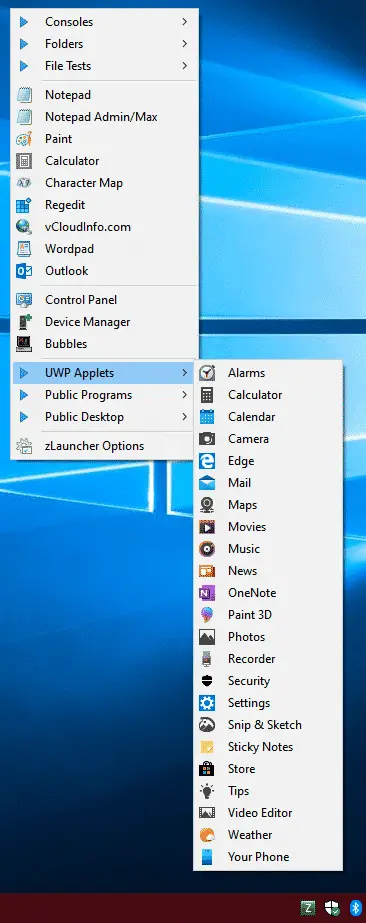Open vCloudInfo.com link entry
The image size is (366, 923).
click(103, 227)
